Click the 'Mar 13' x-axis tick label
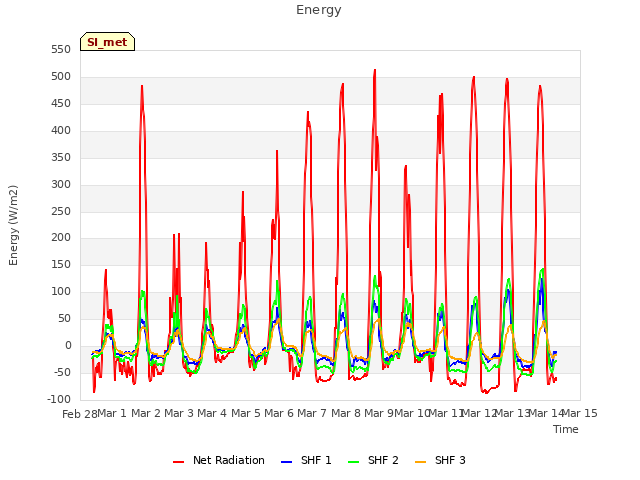Screen dimensions: 640x480 click(512, 413)
